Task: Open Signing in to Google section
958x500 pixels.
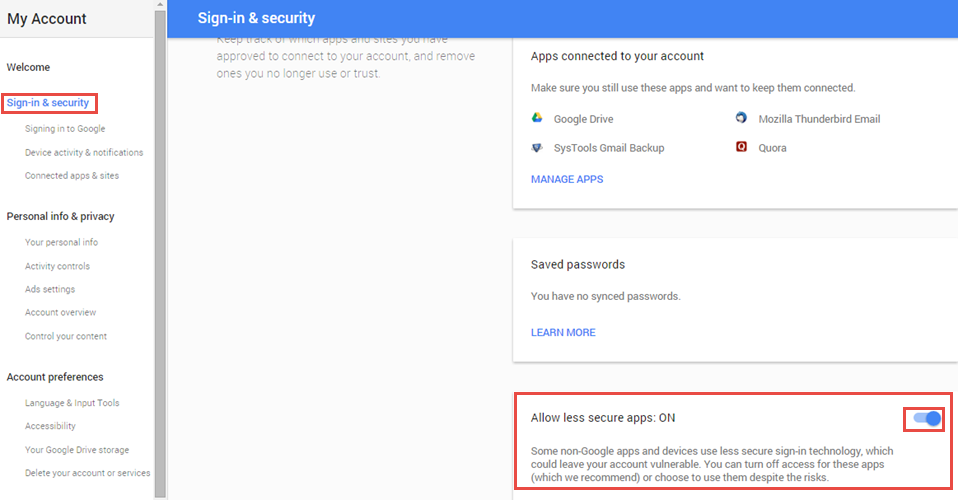Action: coord(65,129)
